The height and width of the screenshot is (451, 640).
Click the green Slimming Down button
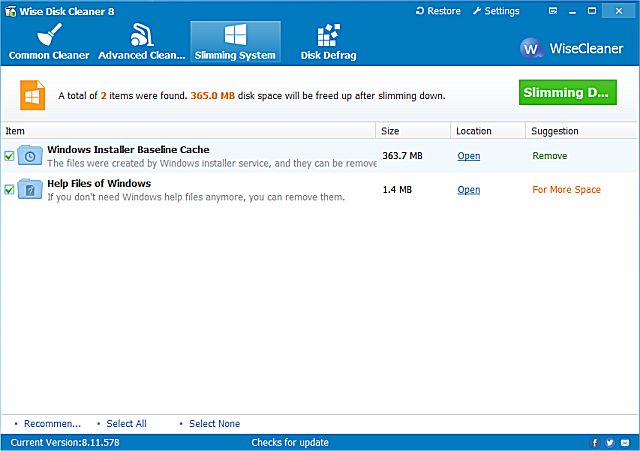point(568,92)
